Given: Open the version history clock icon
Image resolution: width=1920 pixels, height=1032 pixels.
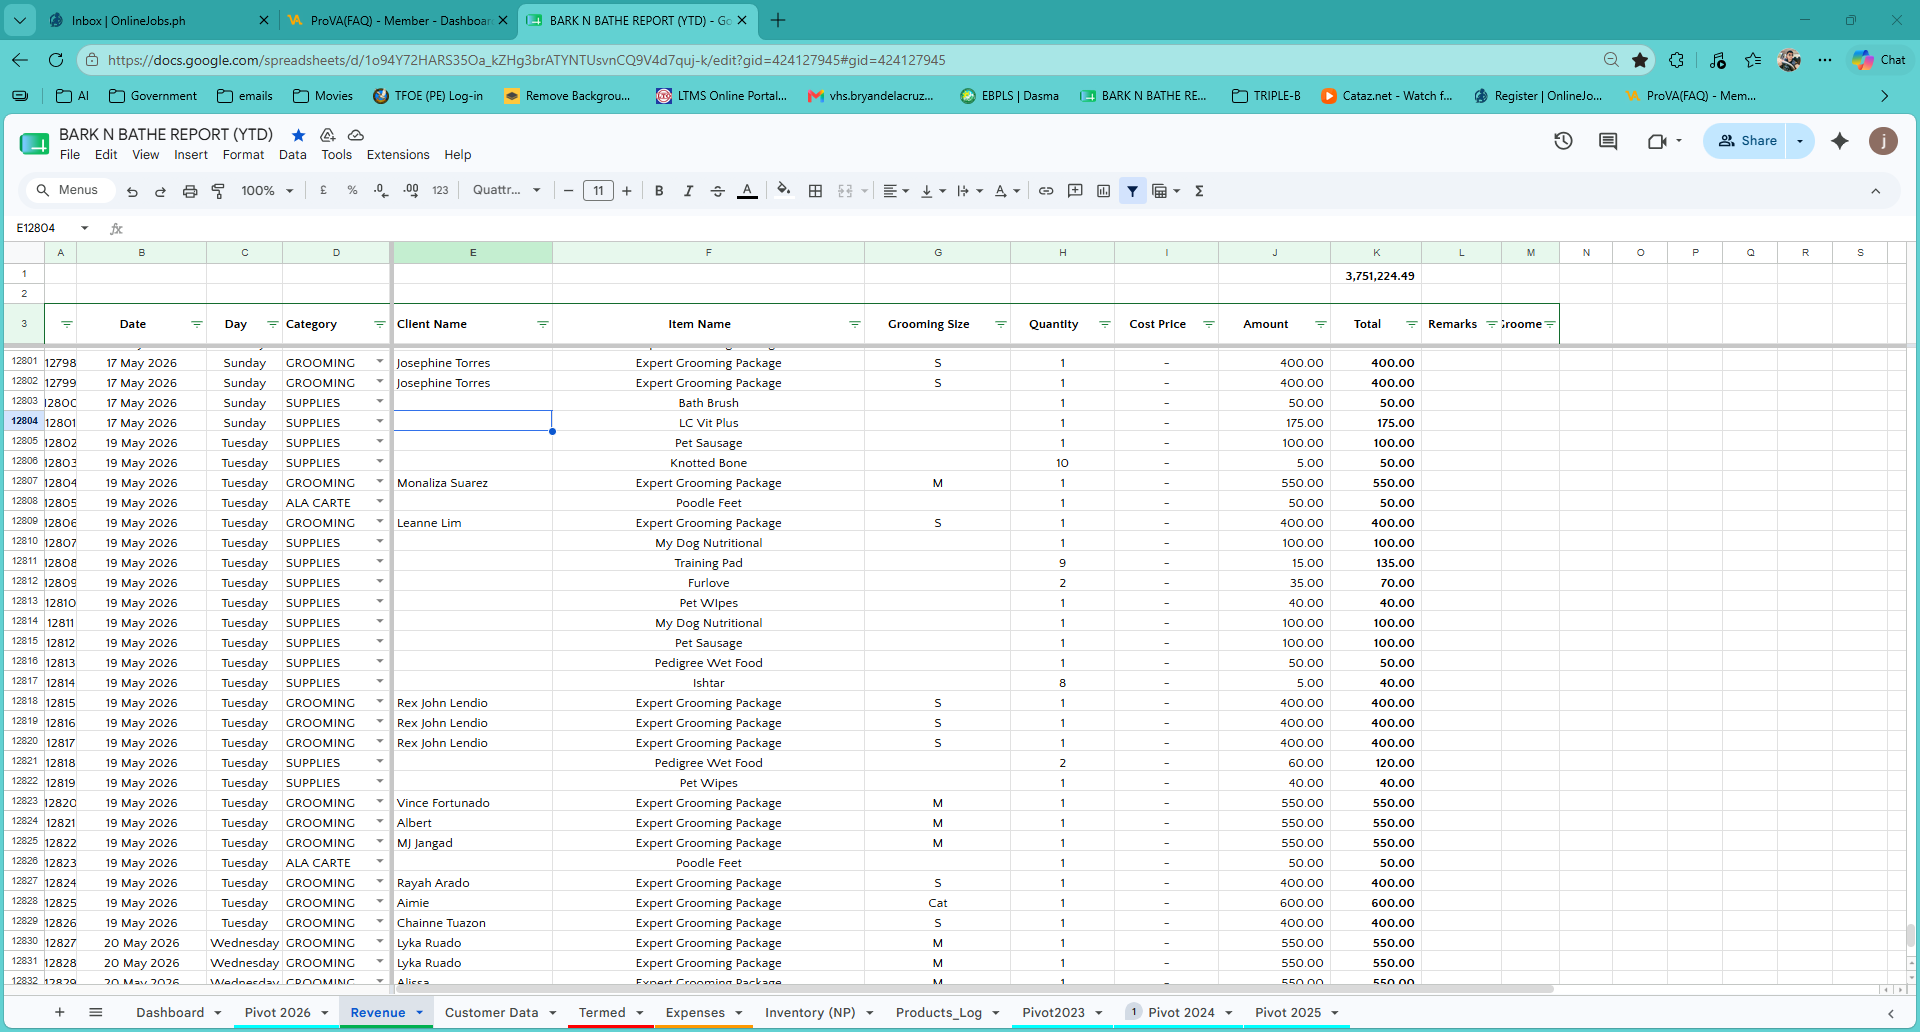Looking at the screenshot, I should pos(1564,141).
